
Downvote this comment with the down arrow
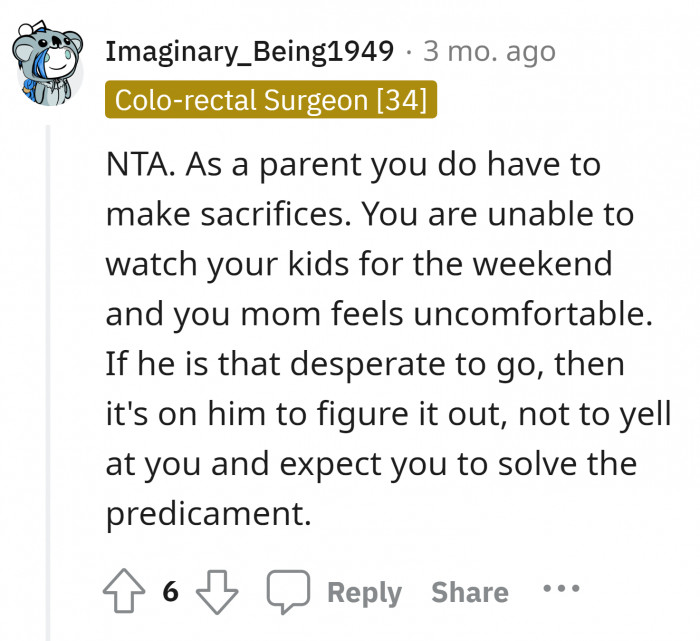(216, 592)
